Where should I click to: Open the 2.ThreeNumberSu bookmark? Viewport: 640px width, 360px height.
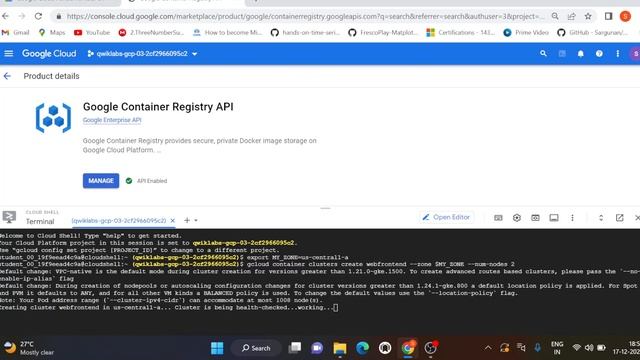pyautogui.click(x=151, y=32)
